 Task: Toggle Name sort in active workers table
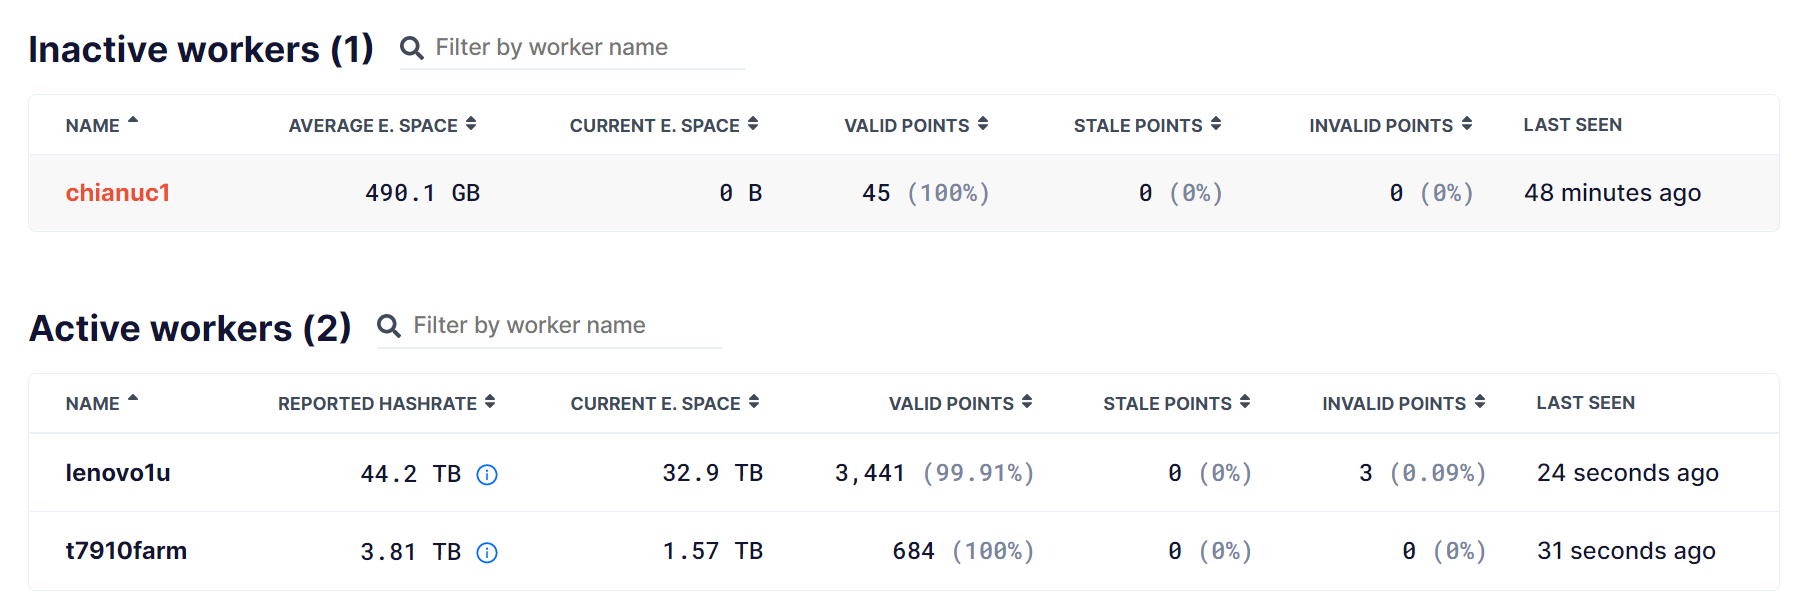tap(101, 403)
